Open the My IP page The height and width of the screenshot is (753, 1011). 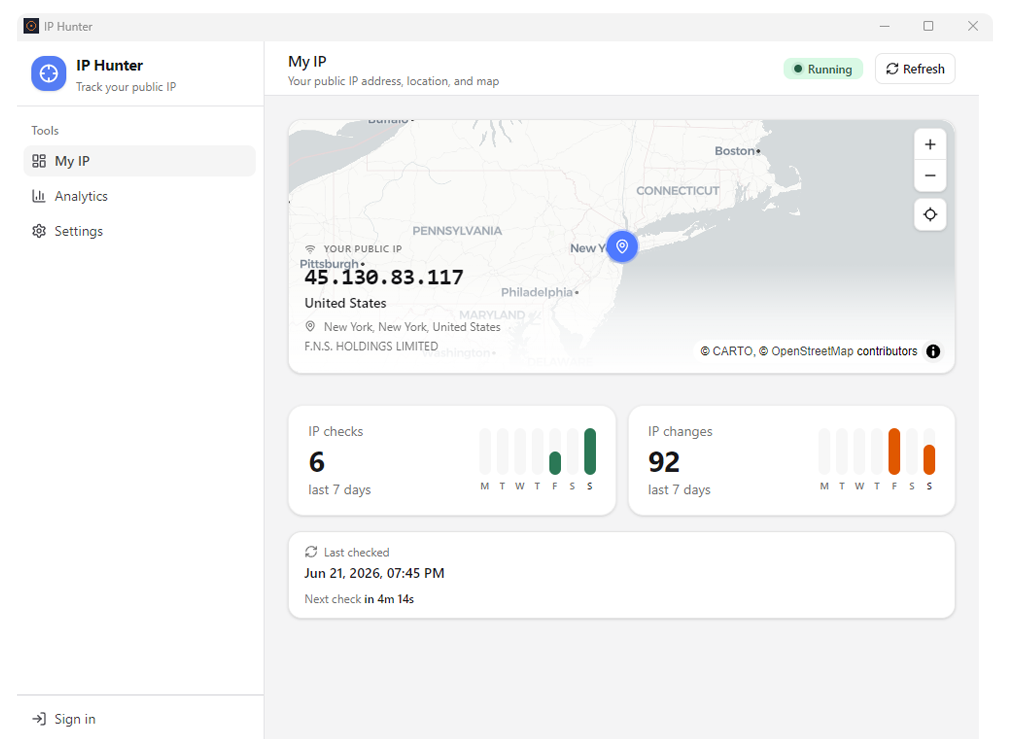139,161
